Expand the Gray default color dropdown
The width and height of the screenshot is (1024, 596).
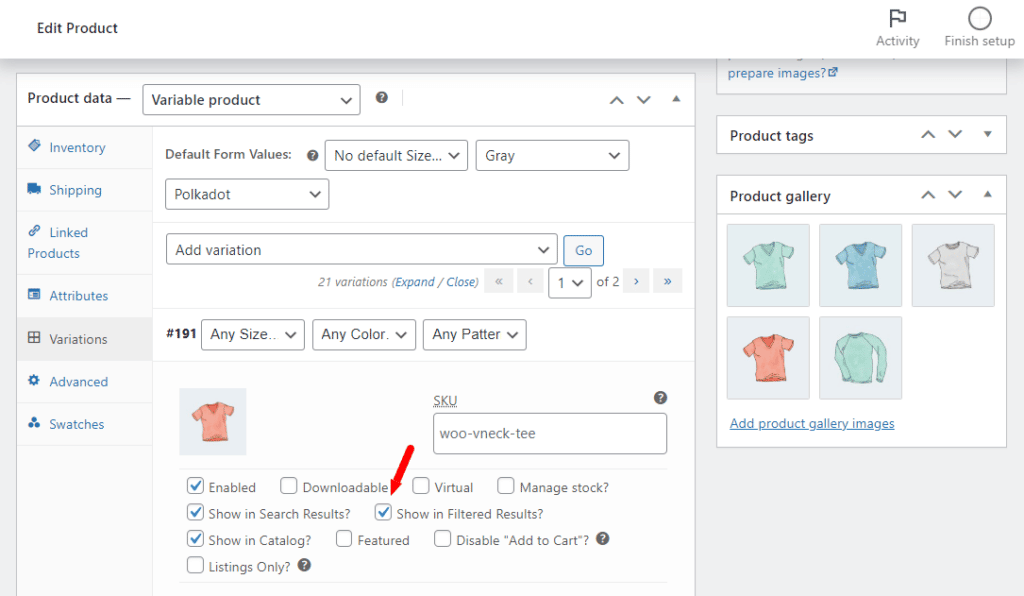point(552,155)
